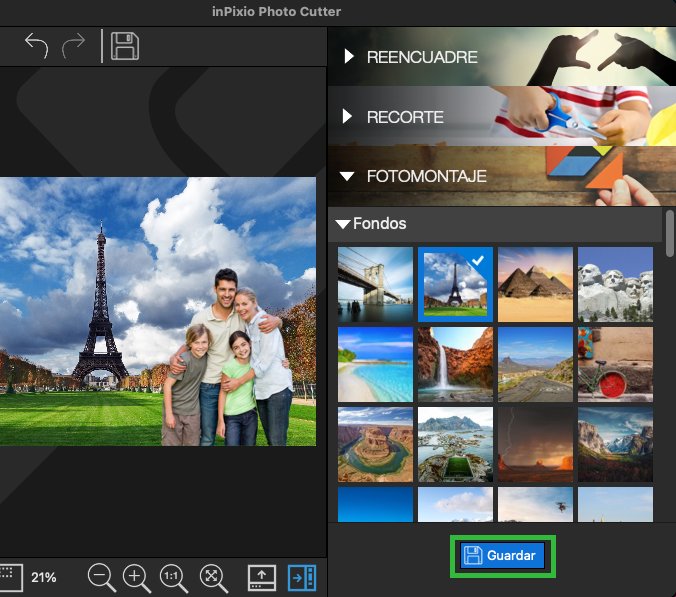Fit image to screen magnifier icon

click(x=213, y=577)
